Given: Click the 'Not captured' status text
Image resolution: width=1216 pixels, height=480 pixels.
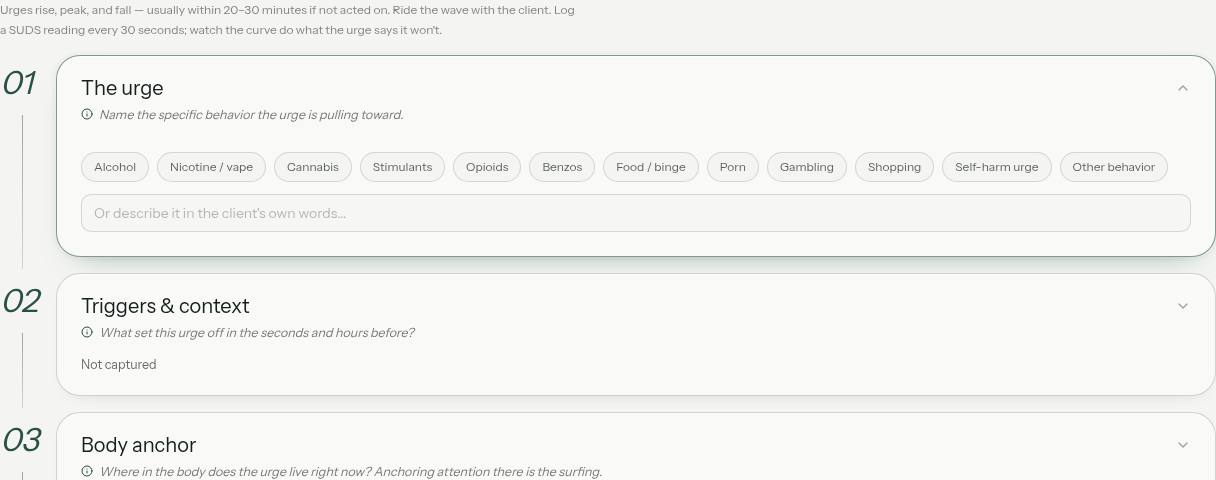Looking at the screenshot, I should [x=119, y=364].
